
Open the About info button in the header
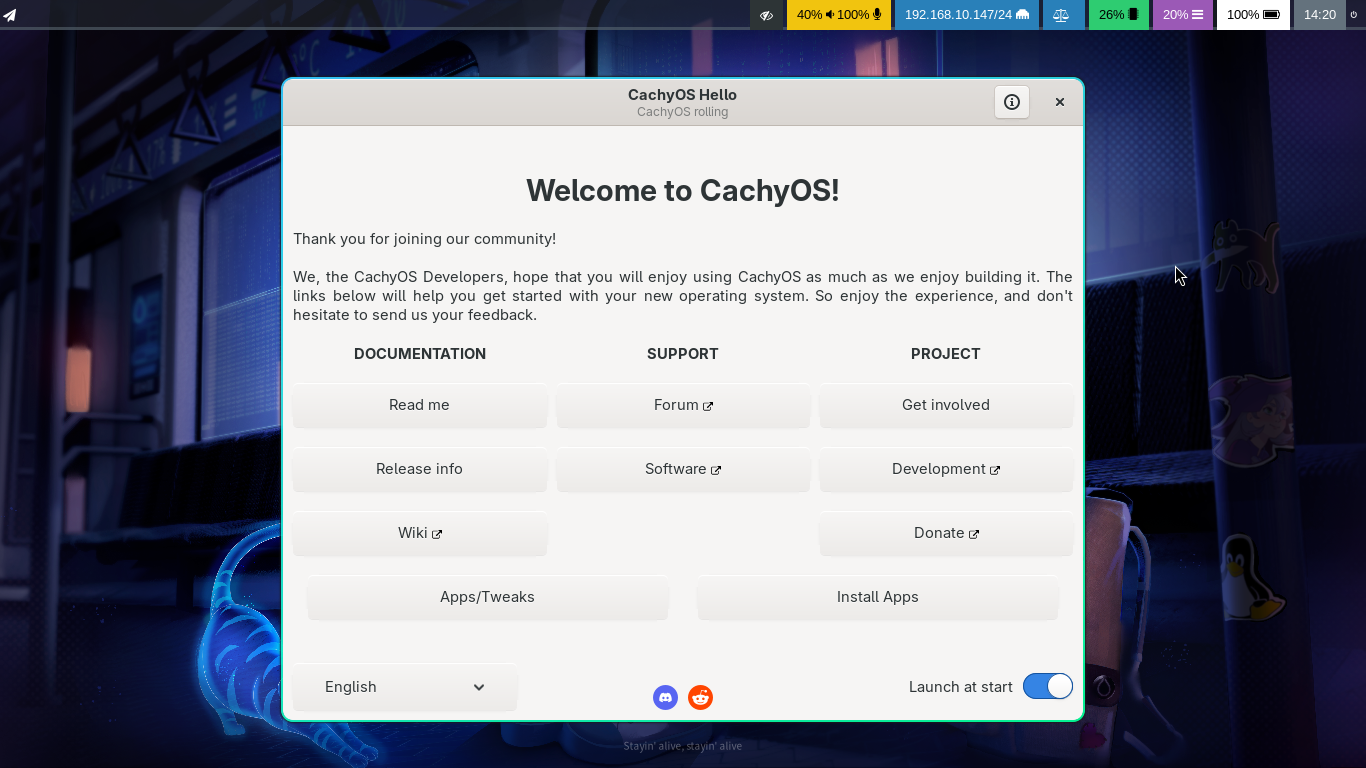1012,102
